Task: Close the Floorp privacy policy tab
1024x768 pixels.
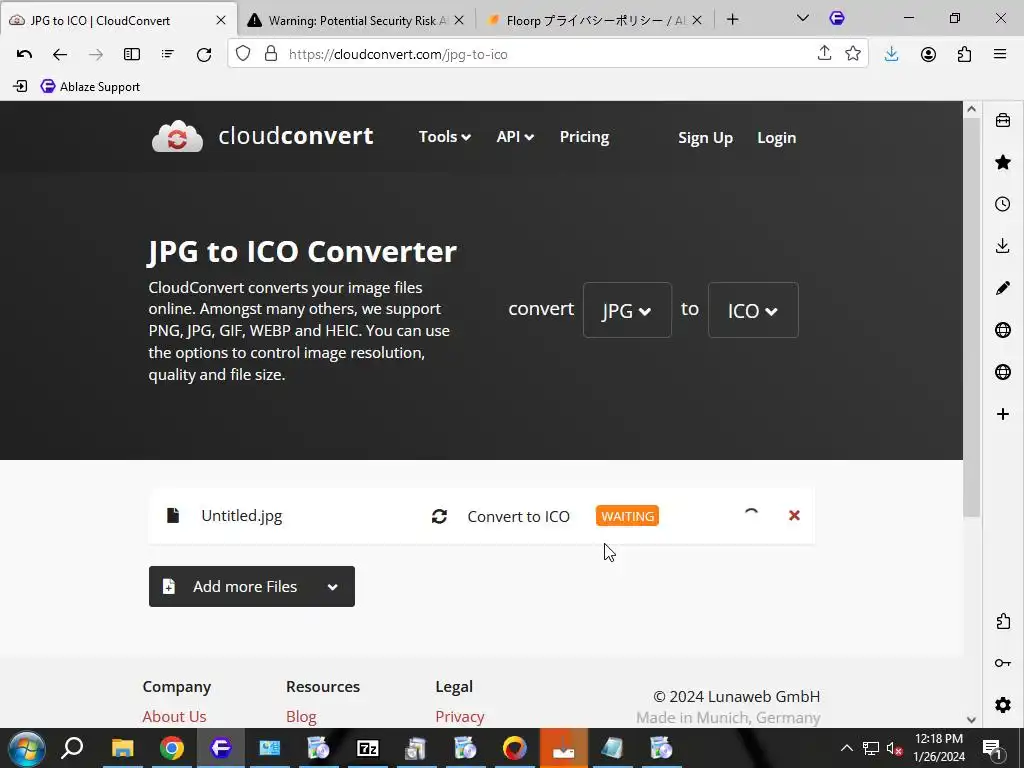Action: 697,20
